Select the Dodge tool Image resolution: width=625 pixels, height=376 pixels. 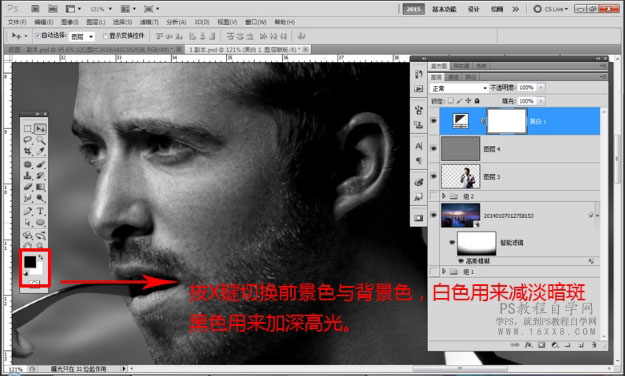40,197
